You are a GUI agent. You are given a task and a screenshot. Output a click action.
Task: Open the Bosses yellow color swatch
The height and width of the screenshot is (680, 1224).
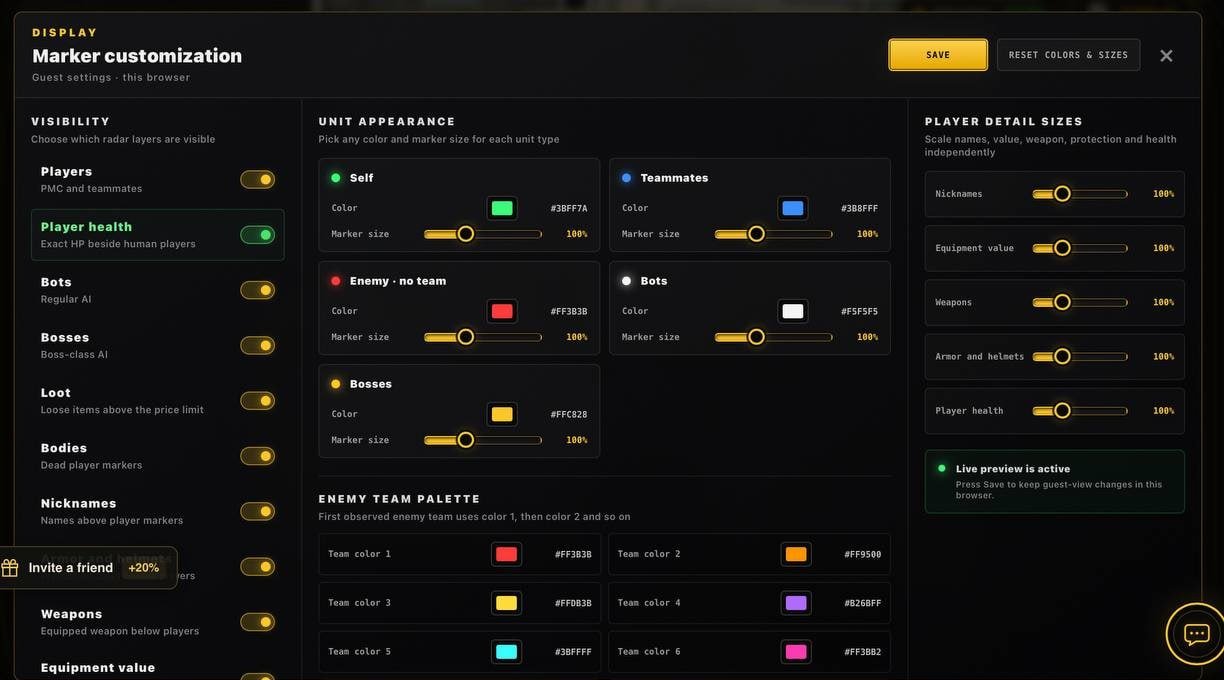[502, 414]
